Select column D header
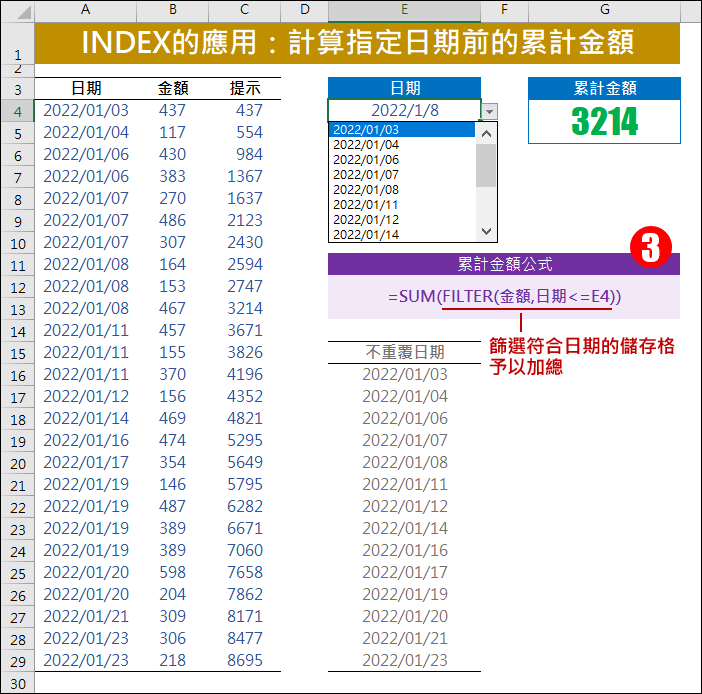This screenshot has width=702, height=694. coord(304,9)
